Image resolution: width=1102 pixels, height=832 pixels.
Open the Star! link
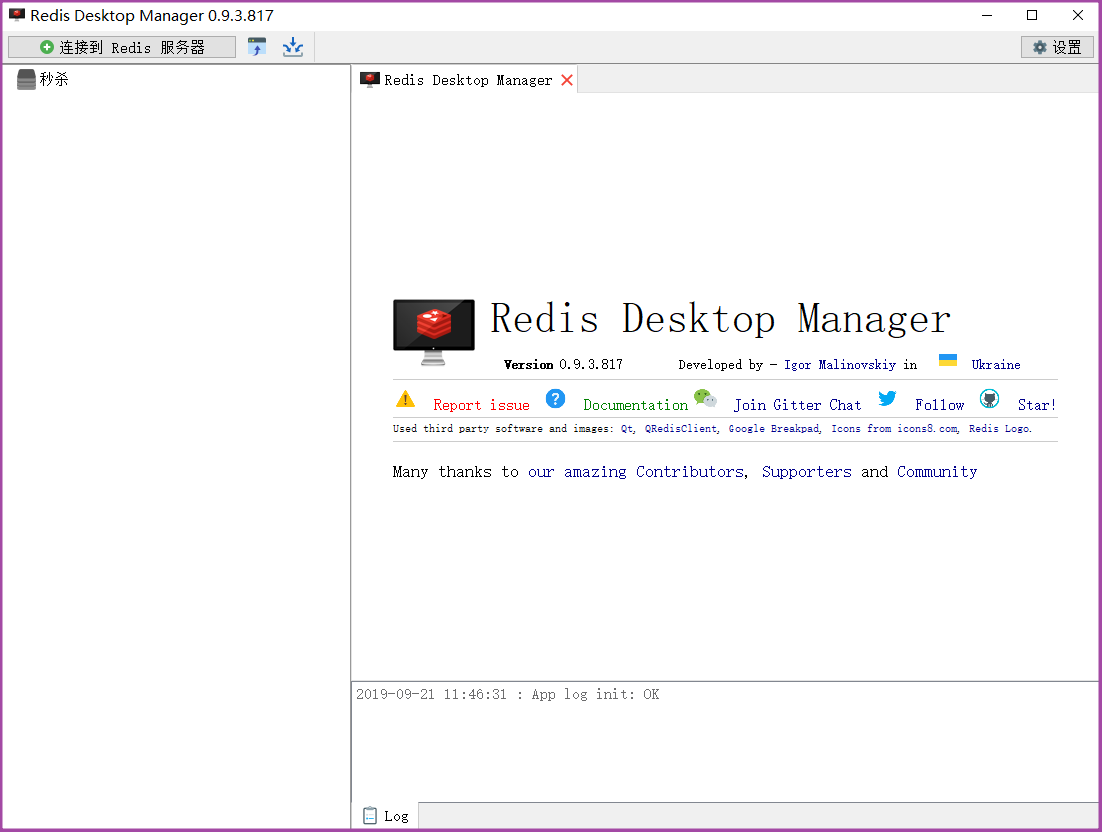(x=1037, y=405)
